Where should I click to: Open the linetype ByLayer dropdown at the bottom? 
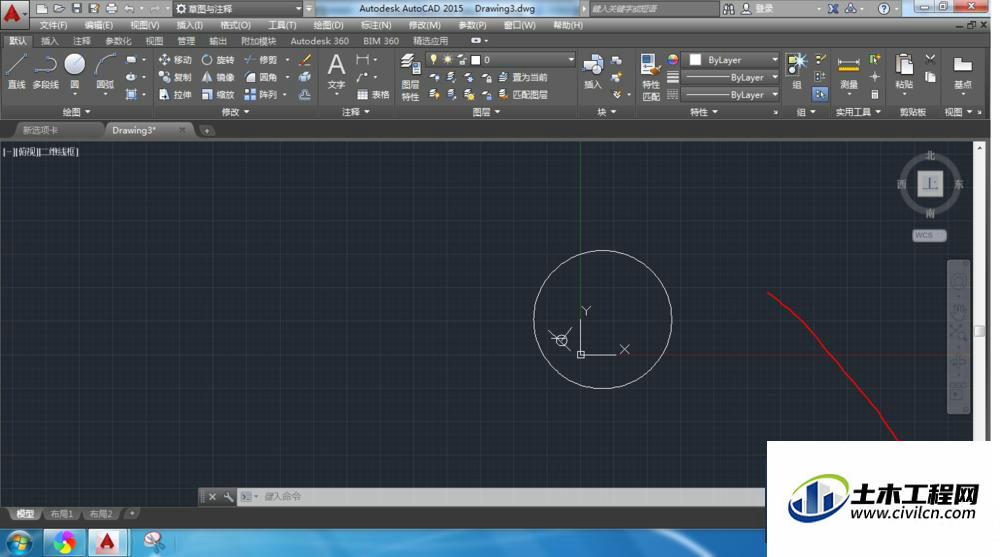click(732, 94)
